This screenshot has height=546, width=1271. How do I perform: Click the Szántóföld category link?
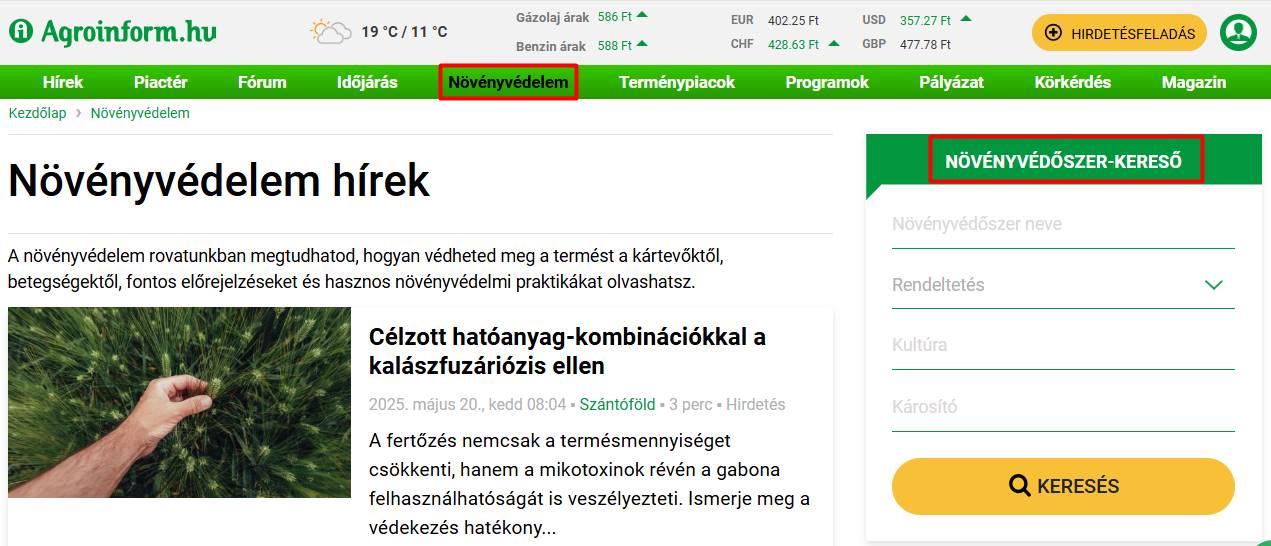[x=618, y=405]
